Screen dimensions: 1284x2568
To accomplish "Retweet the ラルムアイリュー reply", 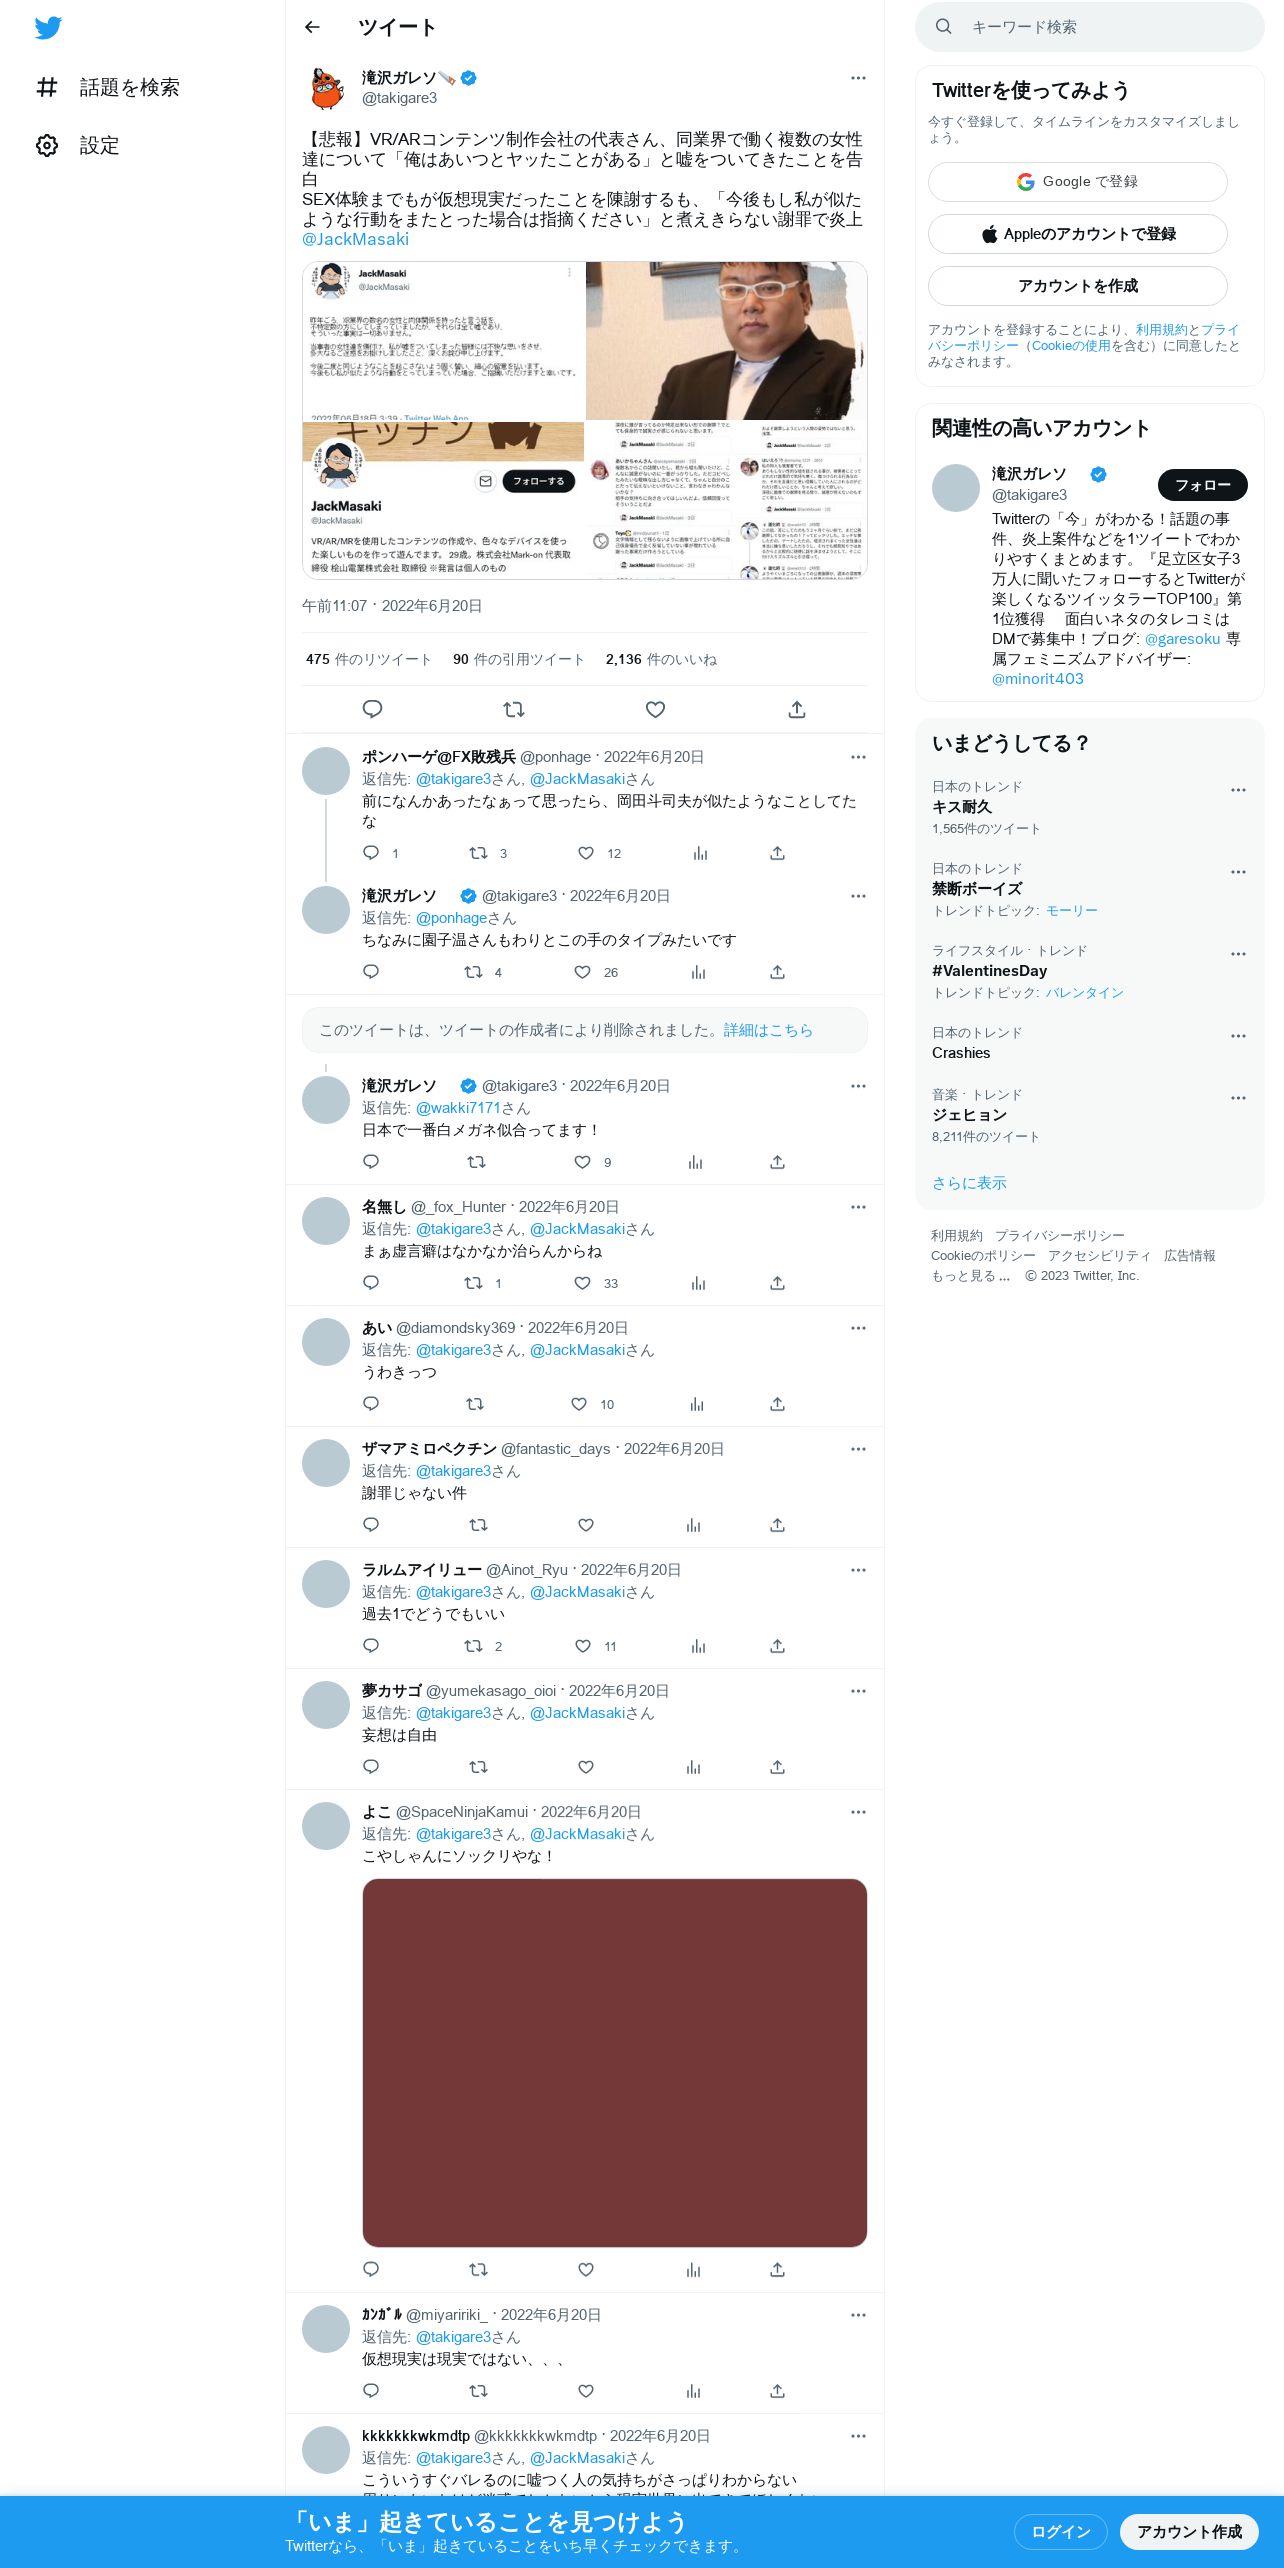I will (x=474, y=1646).
